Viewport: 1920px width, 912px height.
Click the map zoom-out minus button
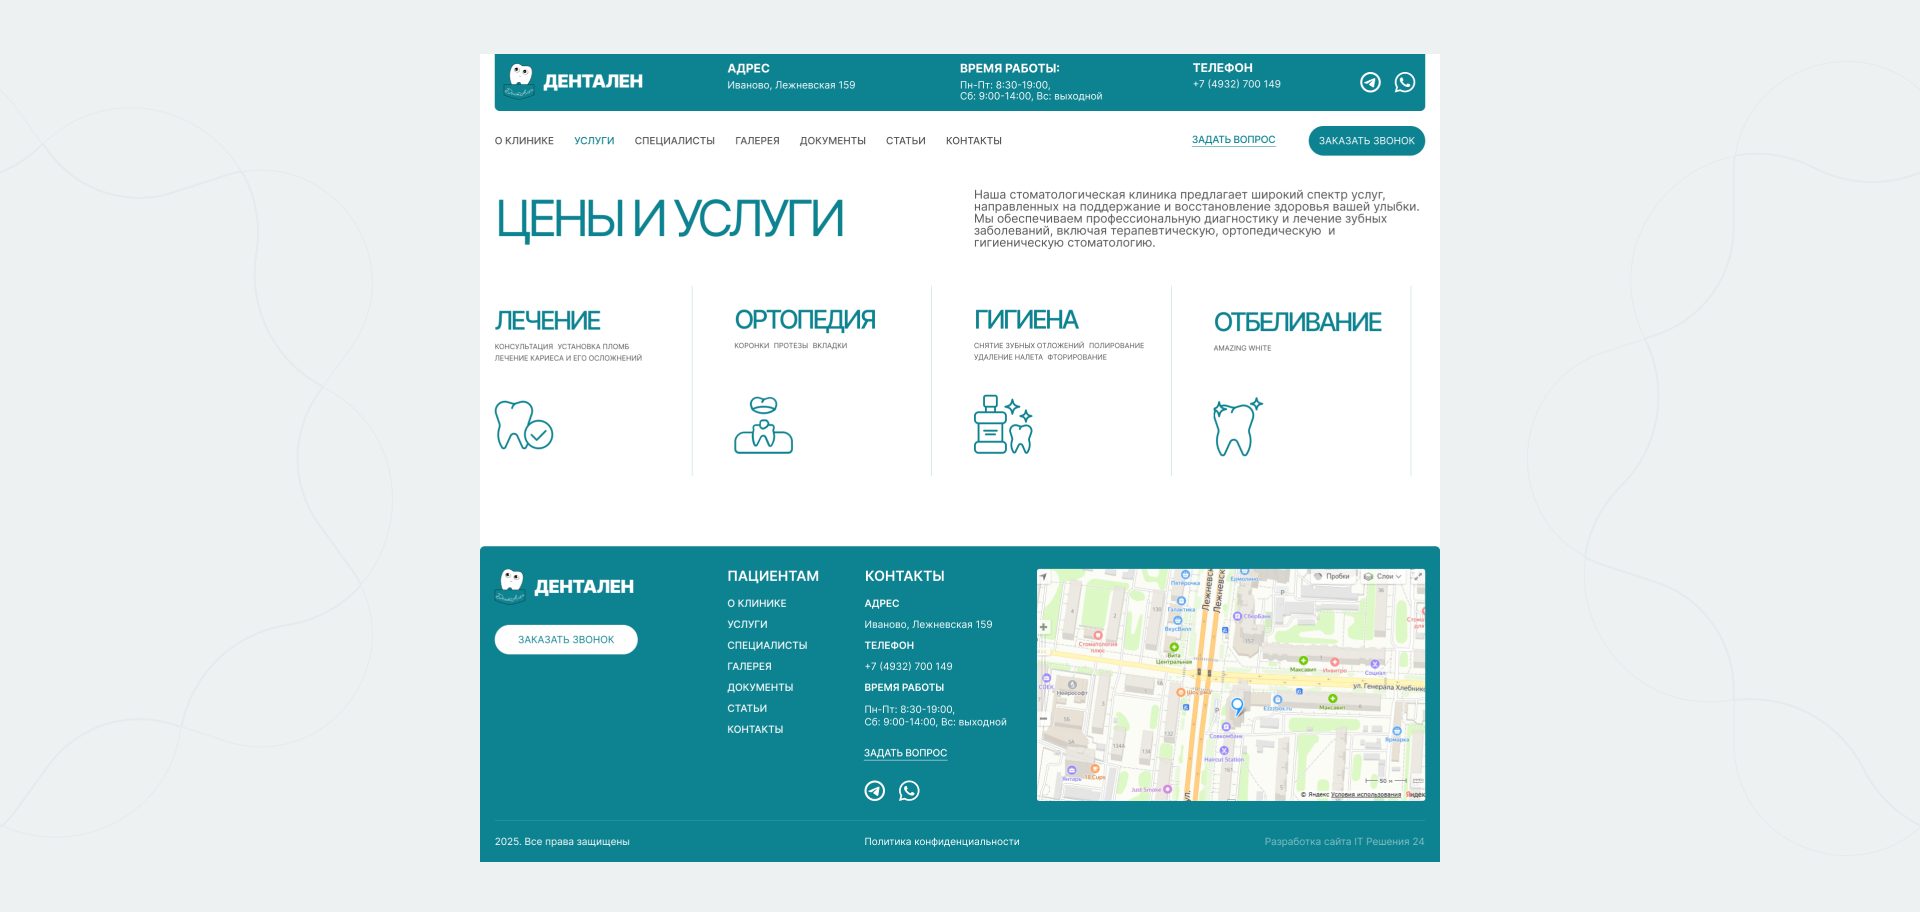coord(1044,718)
